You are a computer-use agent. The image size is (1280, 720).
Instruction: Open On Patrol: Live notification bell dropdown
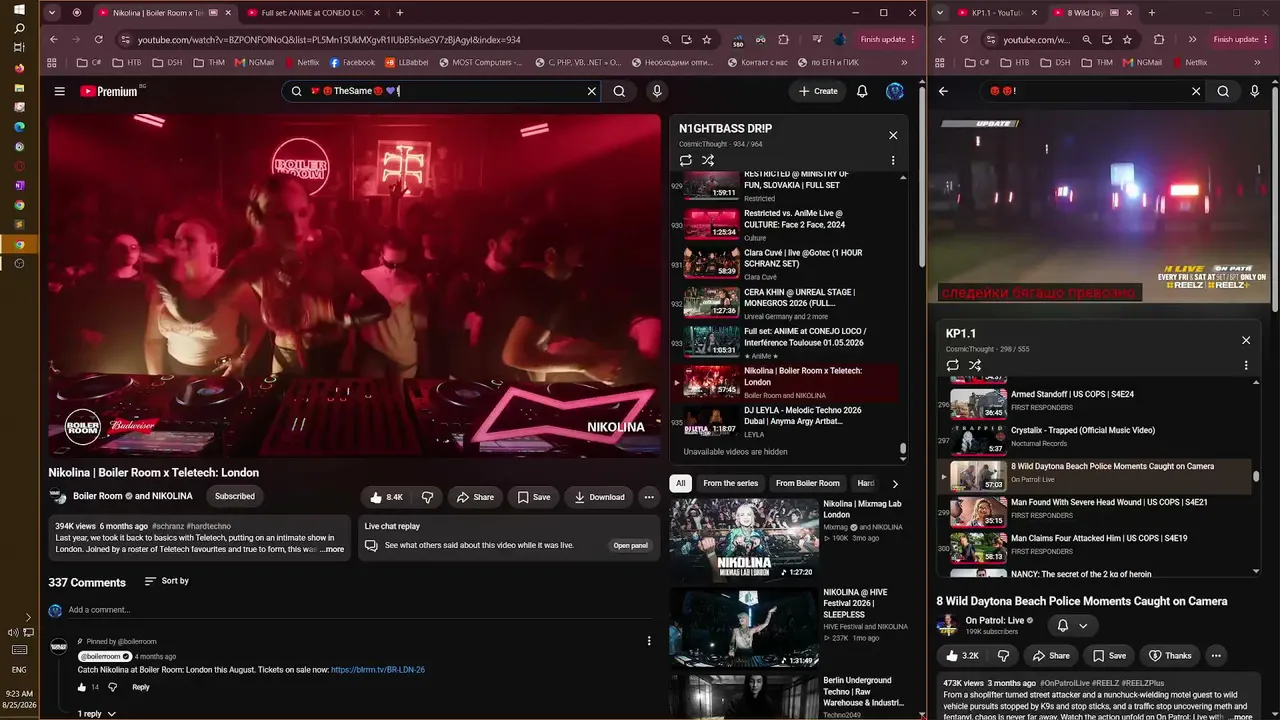point(1072,626)
